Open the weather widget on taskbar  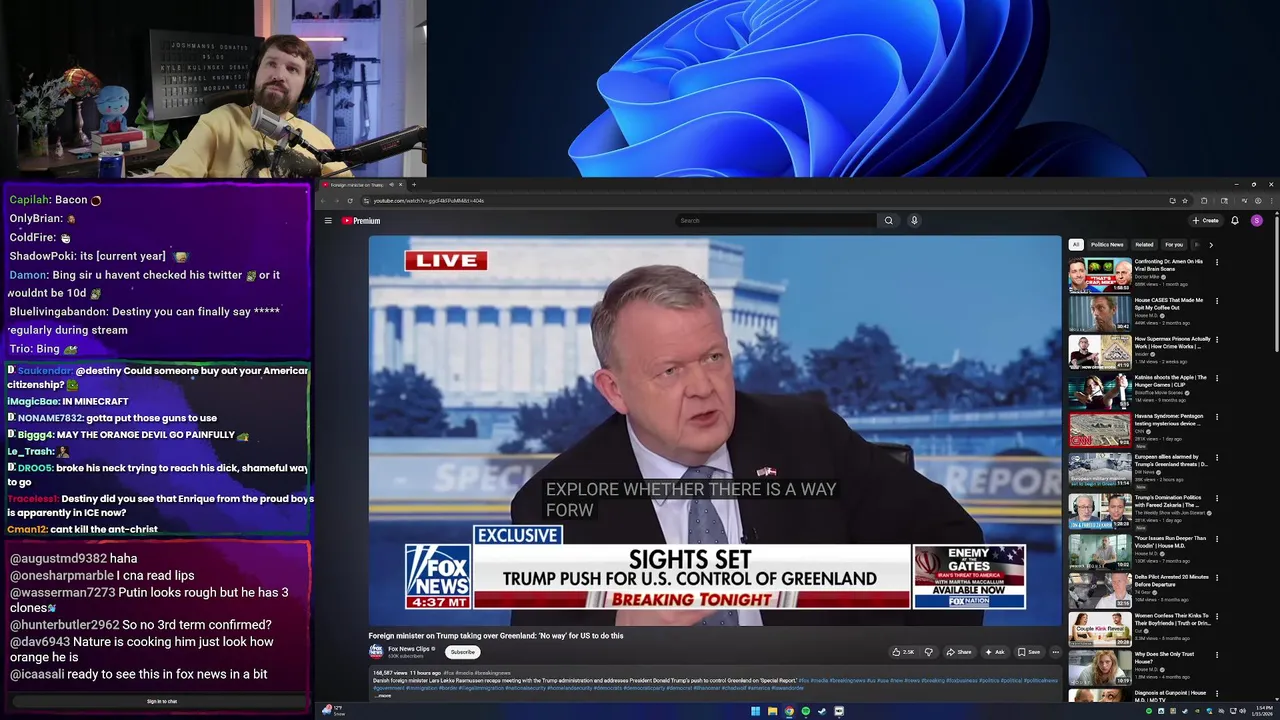click(333, 711)
